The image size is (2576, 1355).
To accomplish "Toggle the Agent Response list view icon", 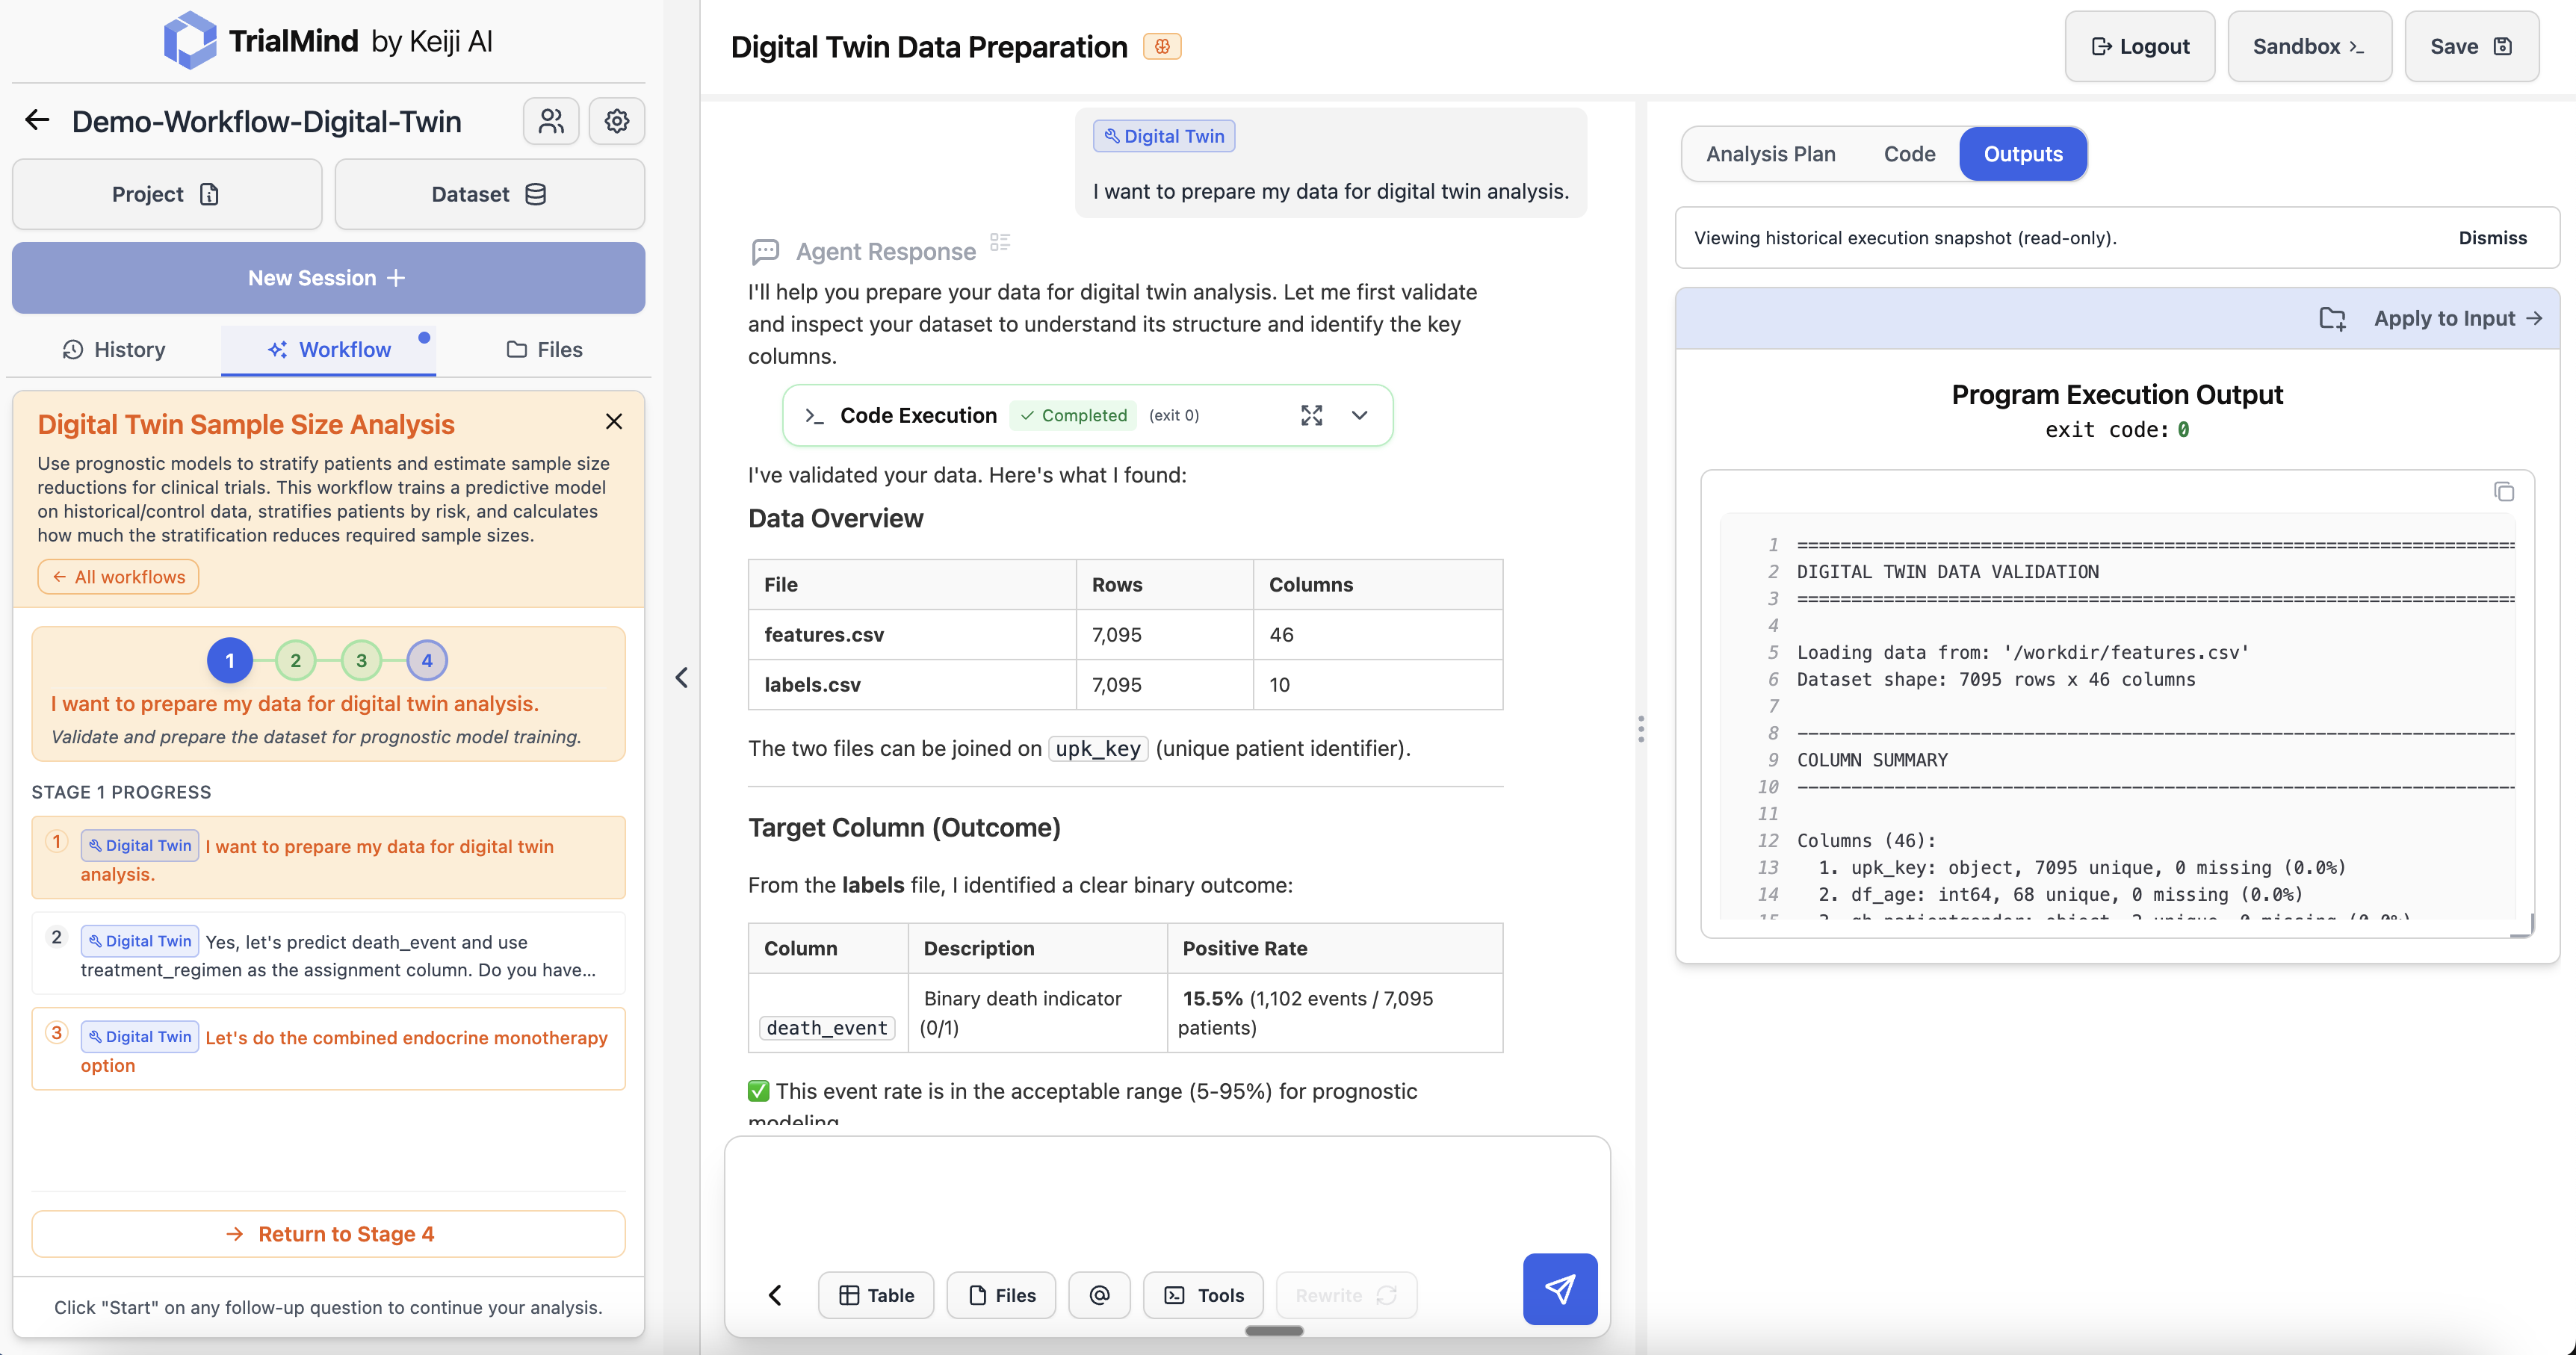I will point(1000,242).
